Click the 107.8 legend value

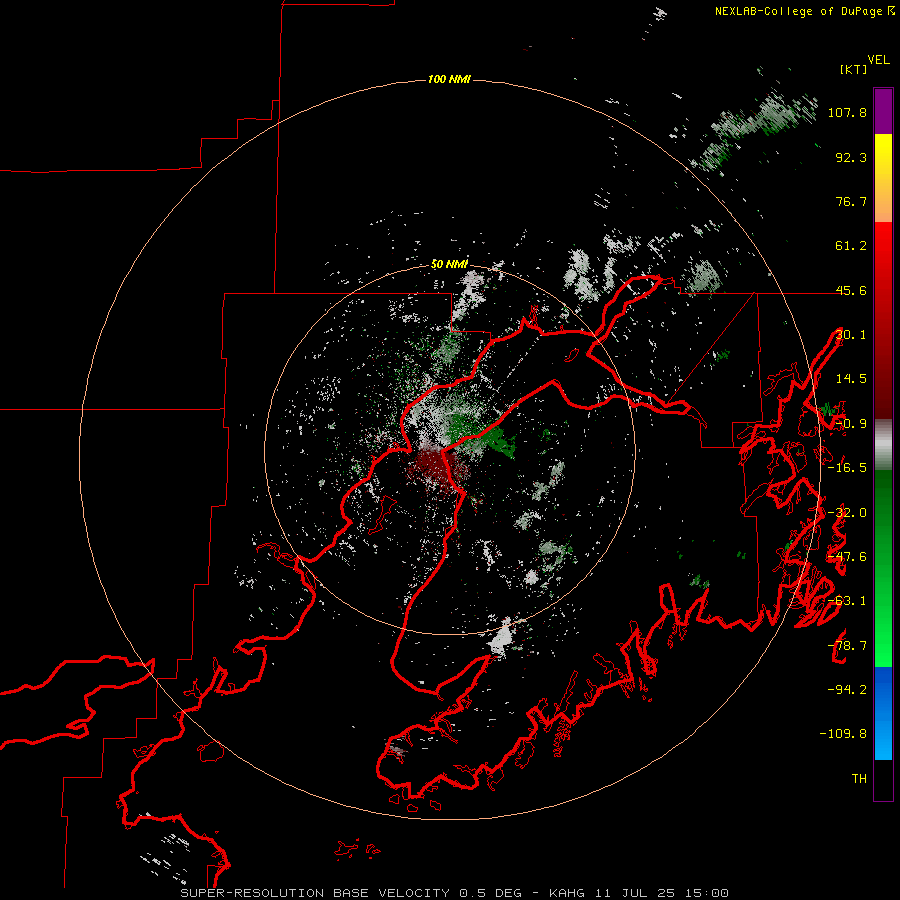(847, 112)
